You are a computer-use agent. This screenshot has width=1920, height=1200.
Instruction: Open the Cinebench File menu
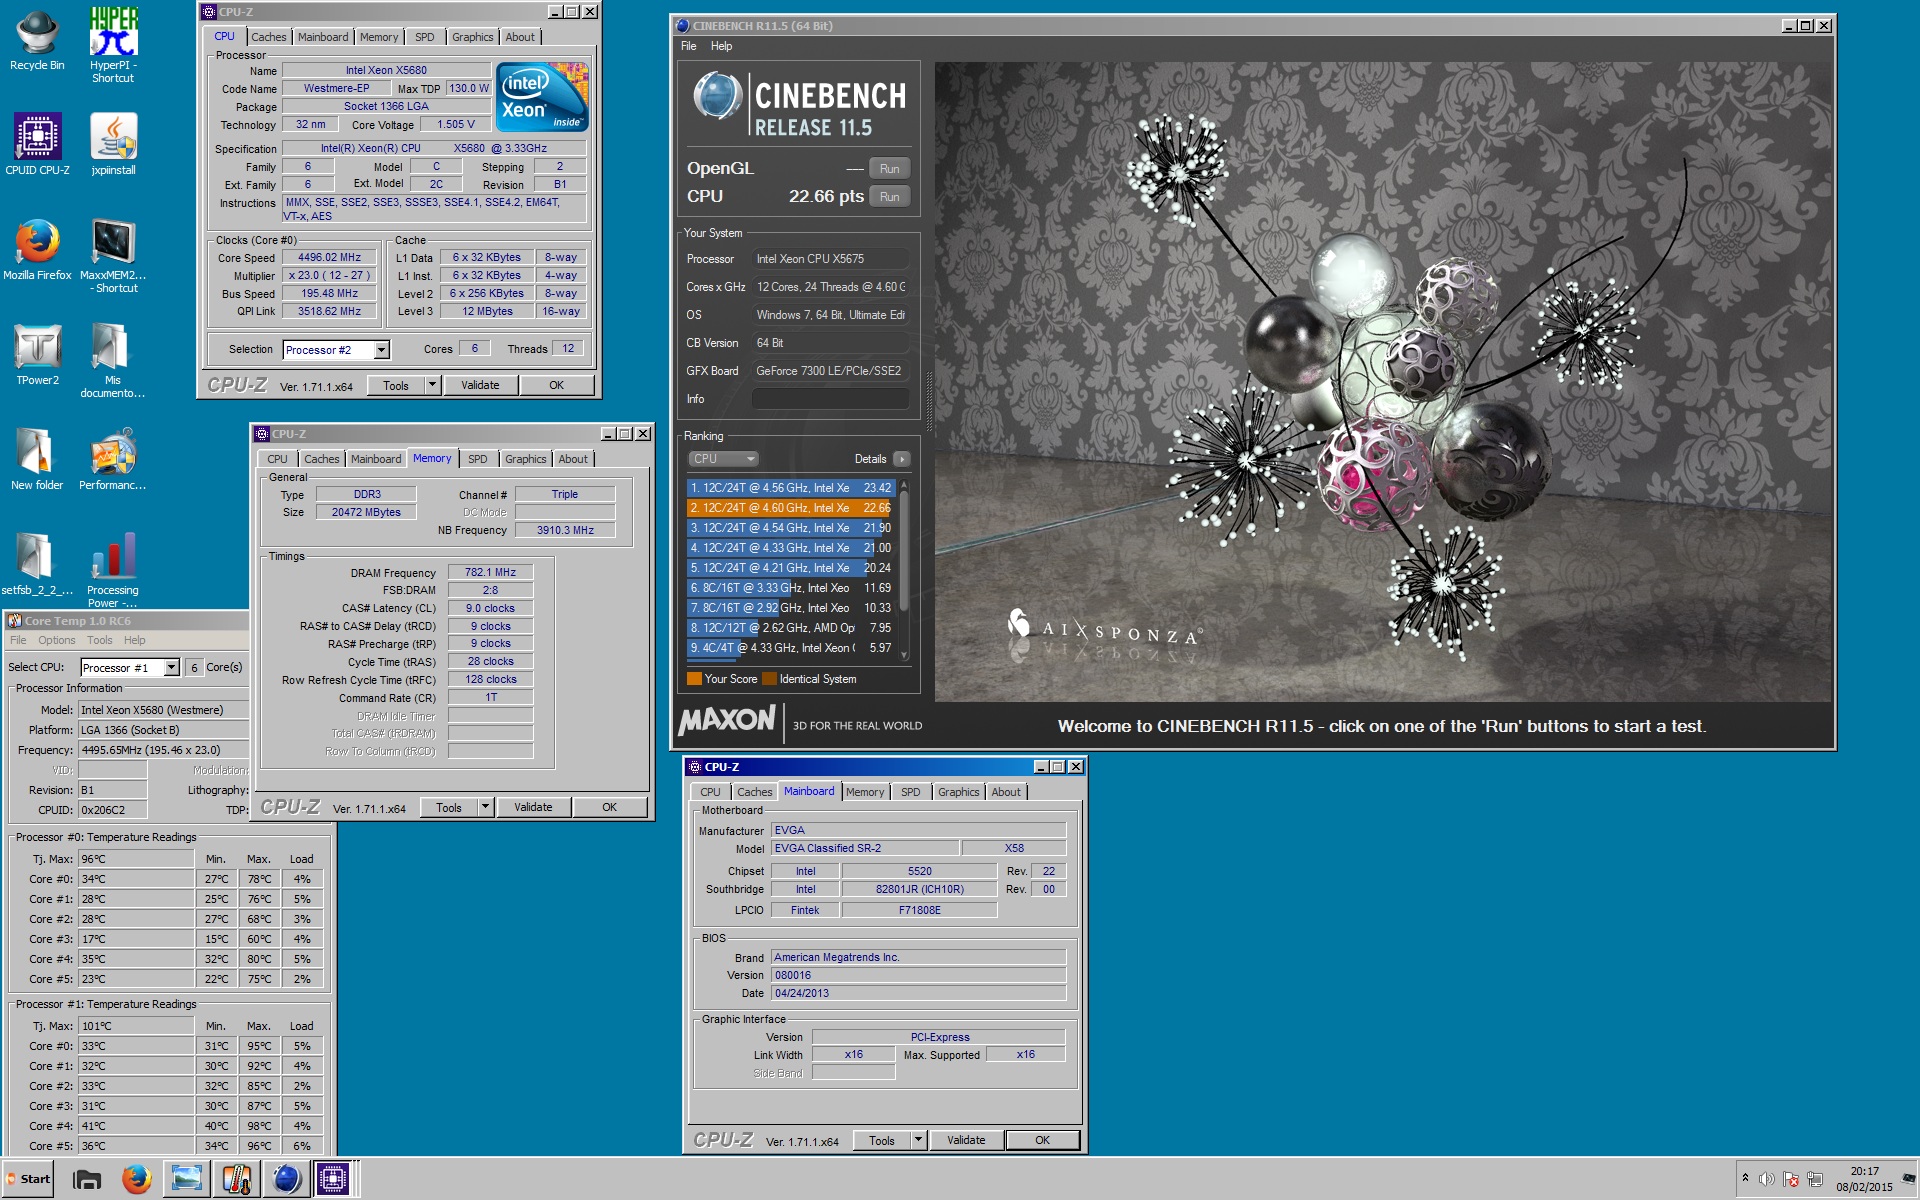[x=689, y=46]
